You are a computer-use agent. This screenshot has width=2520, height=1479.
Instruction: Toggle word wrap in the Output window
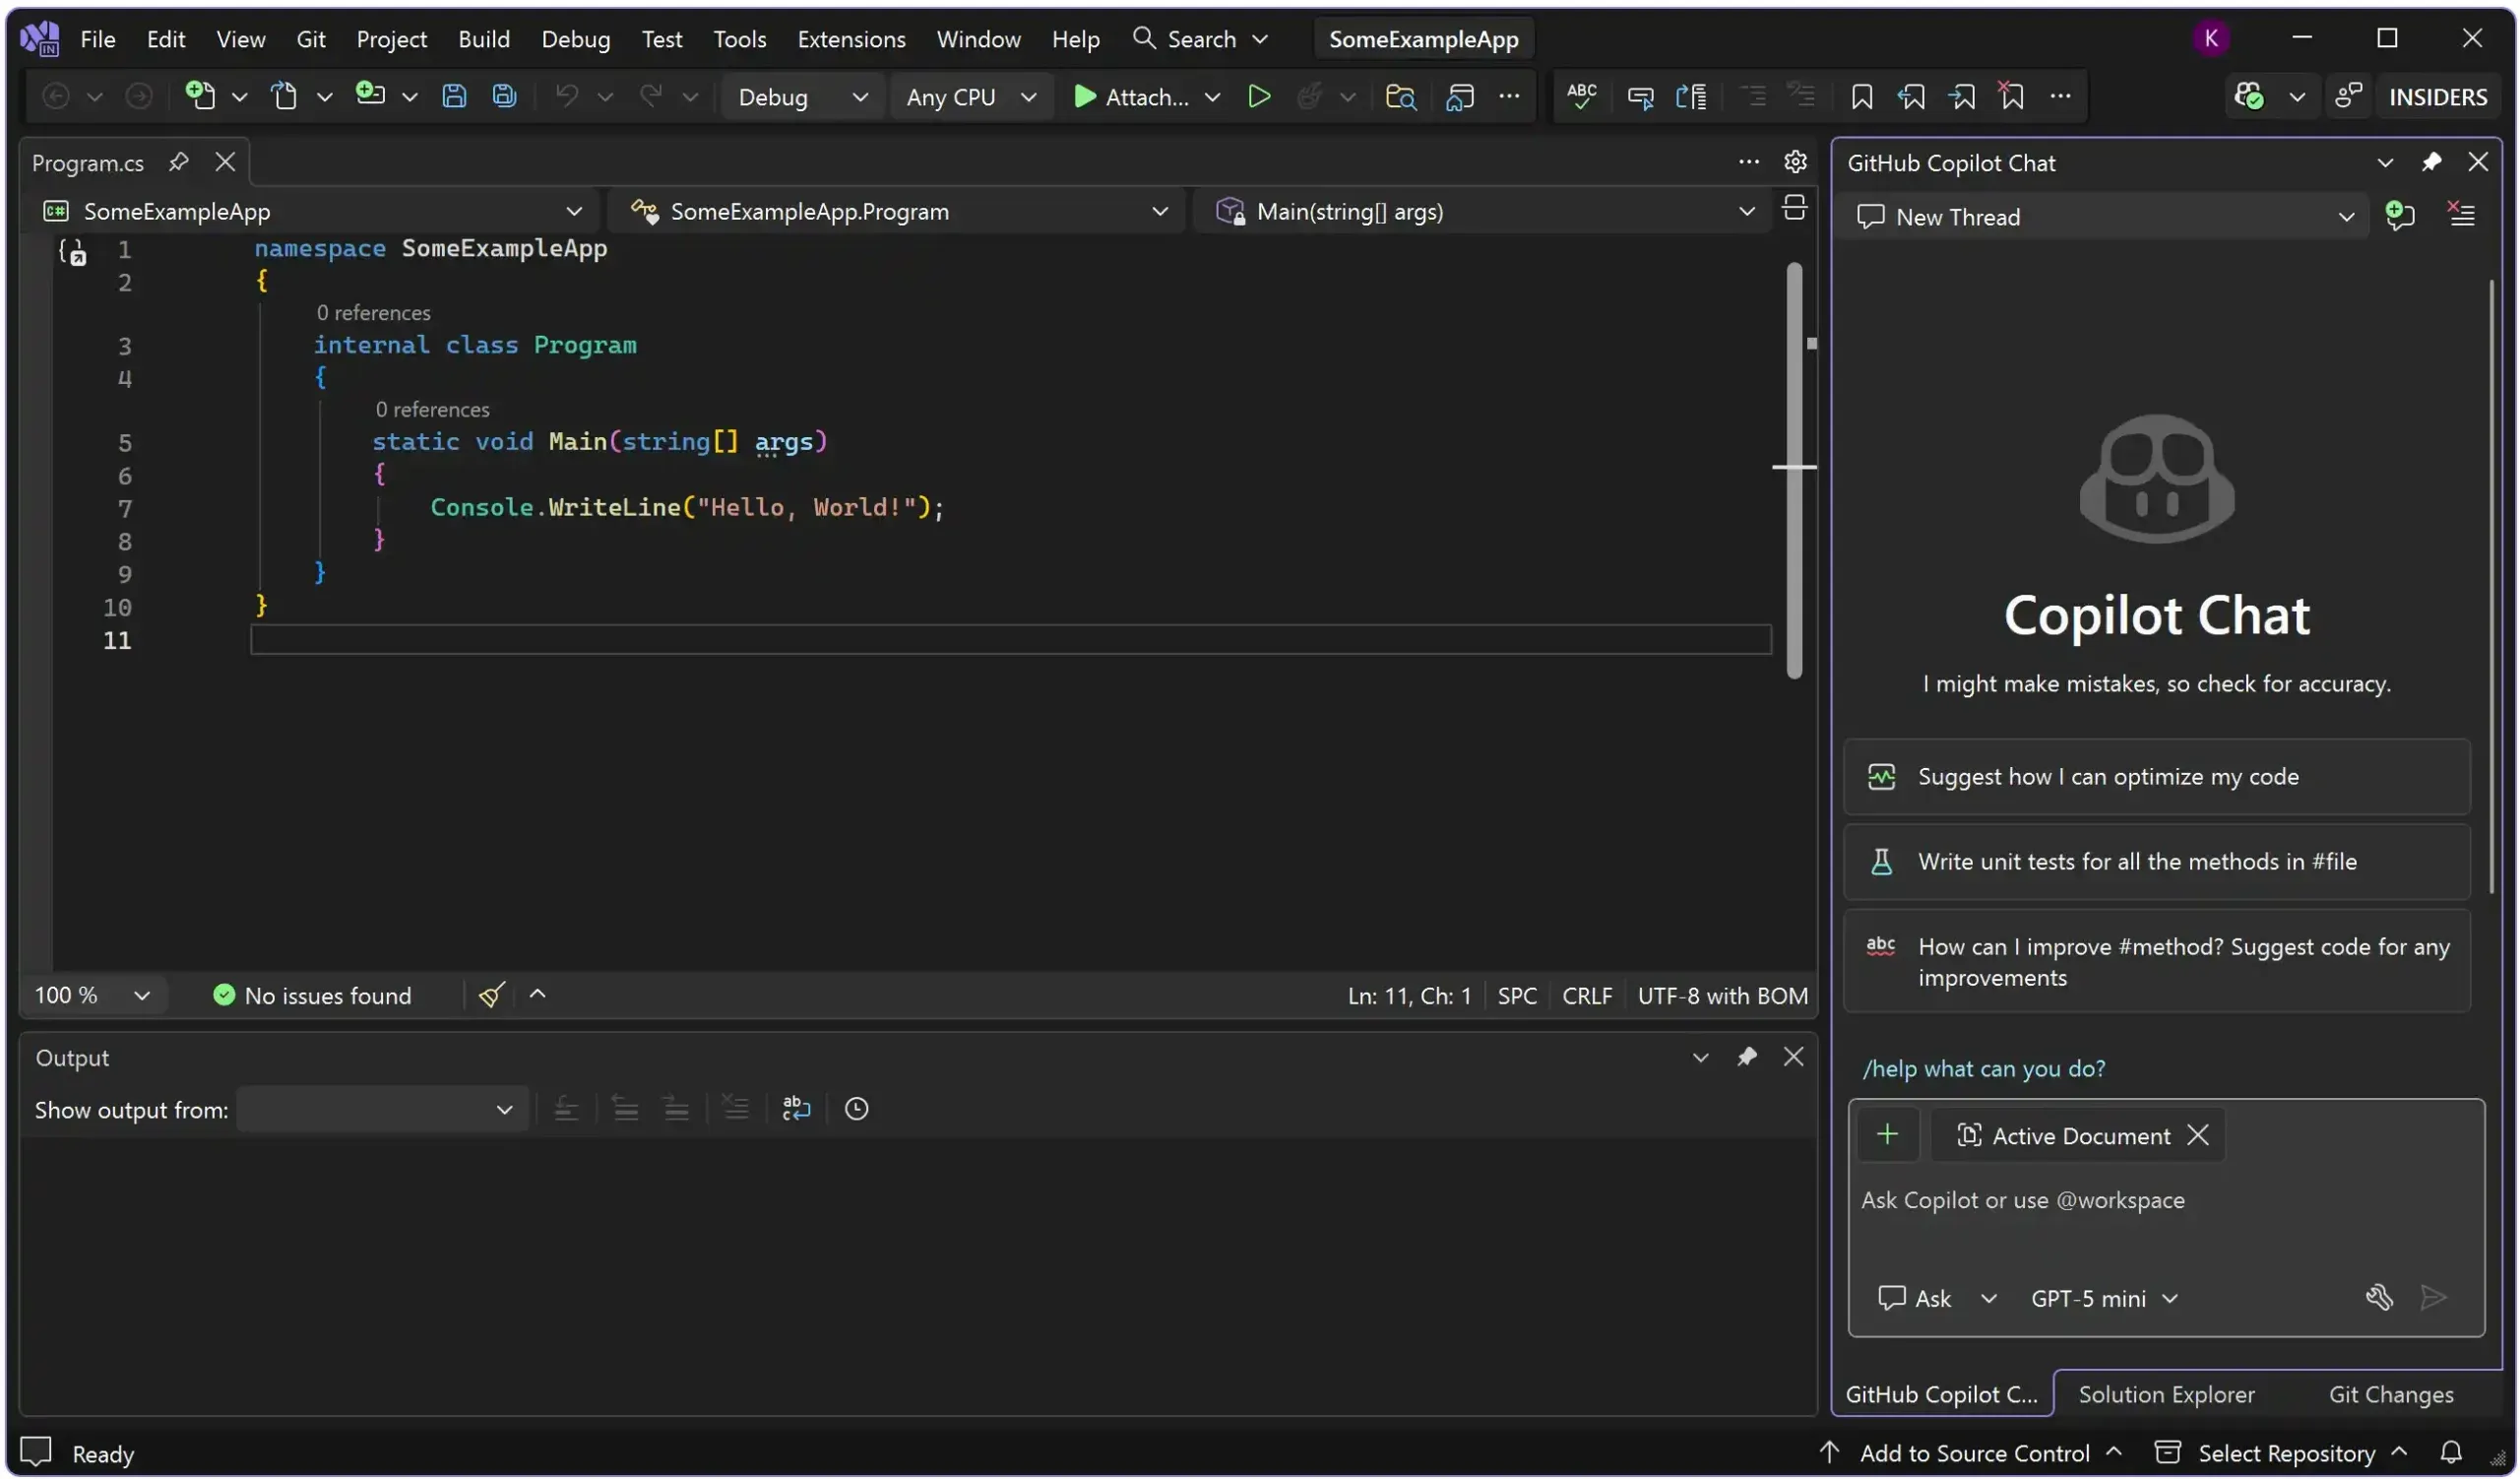pyautogui.click(x=796, y=1108)
